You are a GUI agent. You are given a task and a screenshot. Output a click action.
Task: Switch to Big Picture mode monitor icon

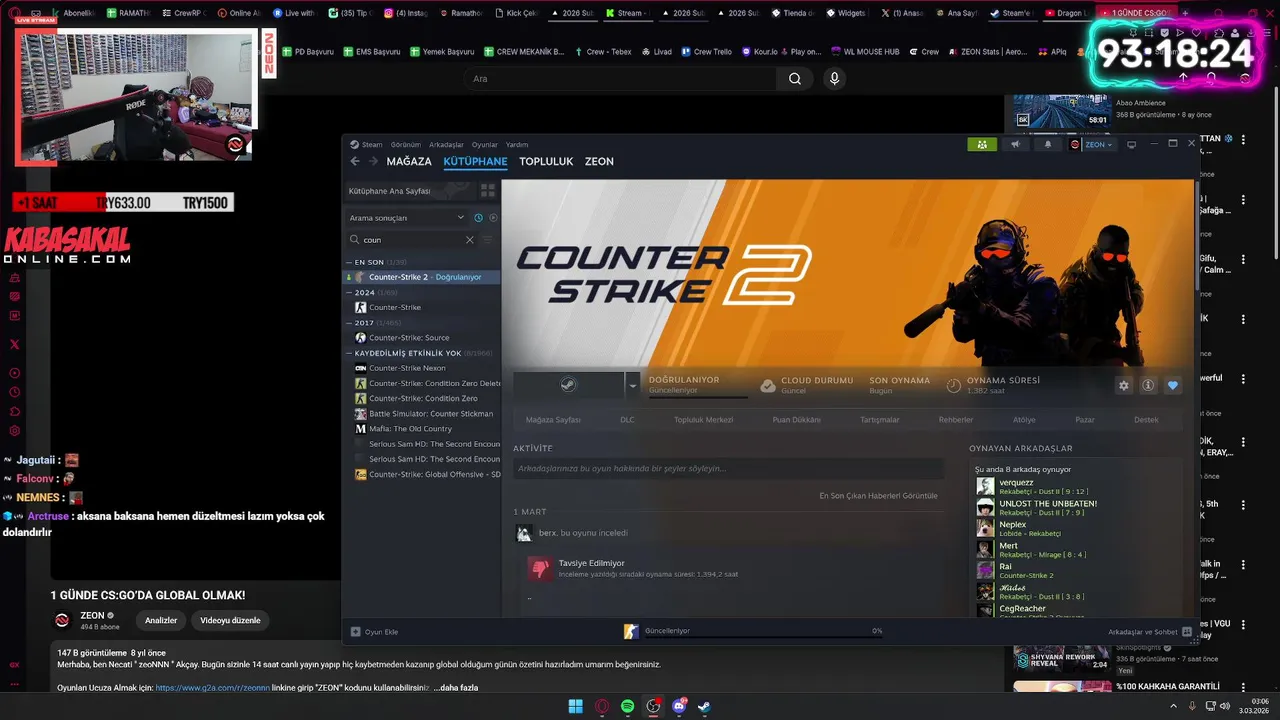(x=1131, y=144)
